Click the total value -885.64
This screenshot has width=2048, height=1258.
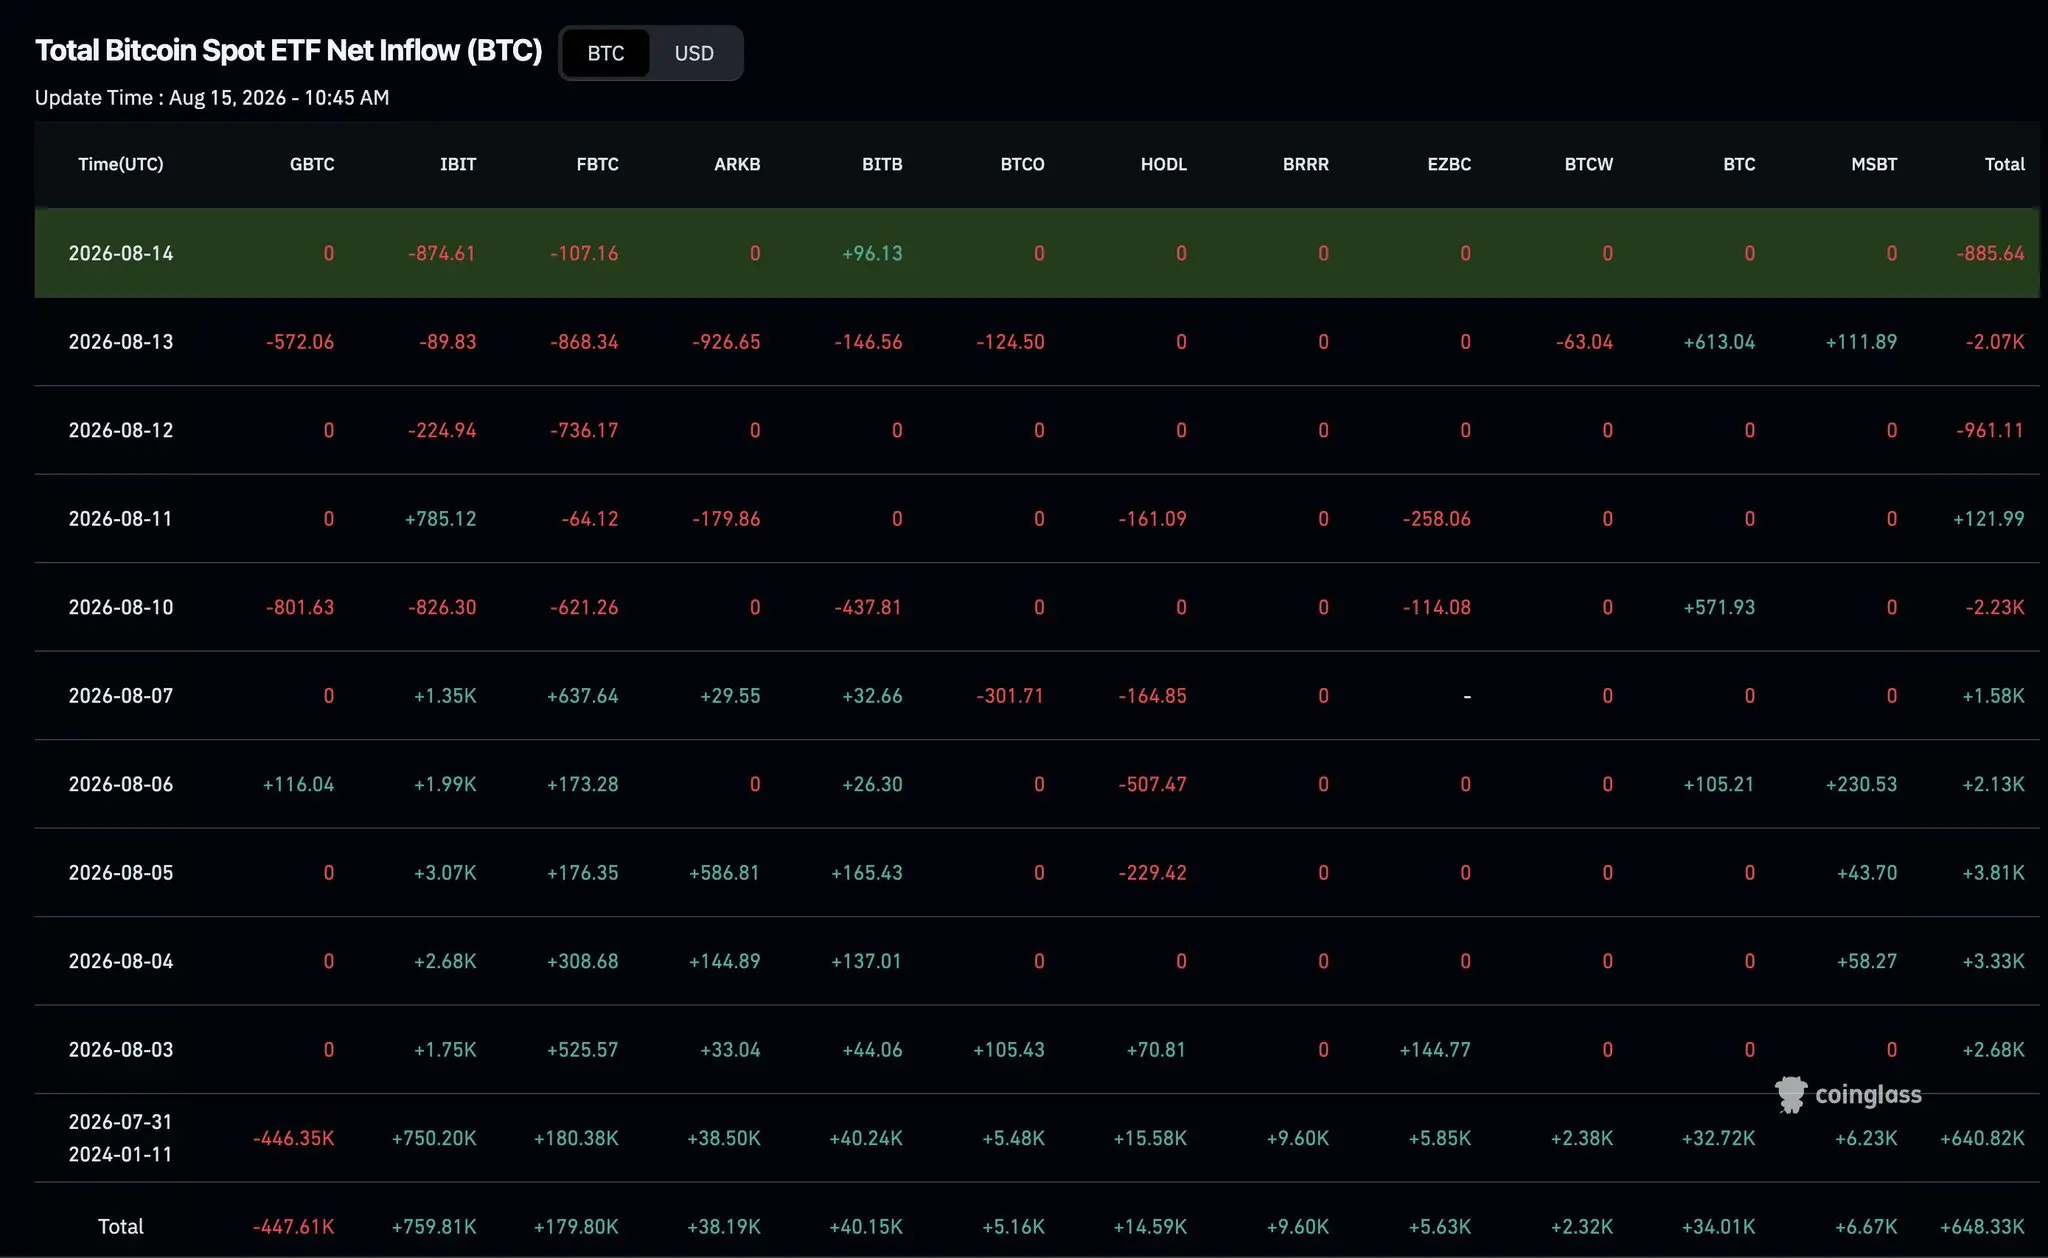[1990, 254]
